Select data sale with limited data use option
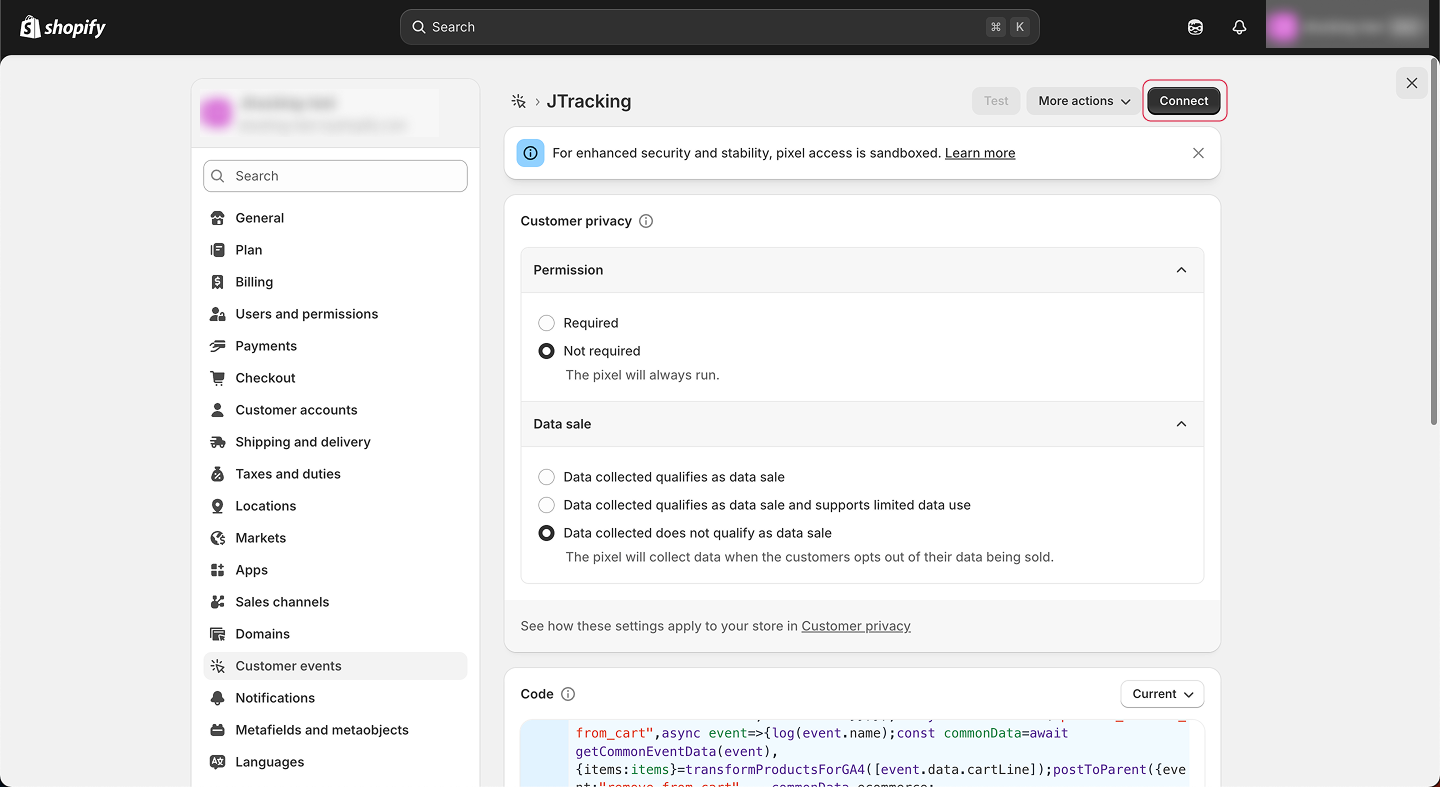The image size is (1440, 787). coord(546,505)
